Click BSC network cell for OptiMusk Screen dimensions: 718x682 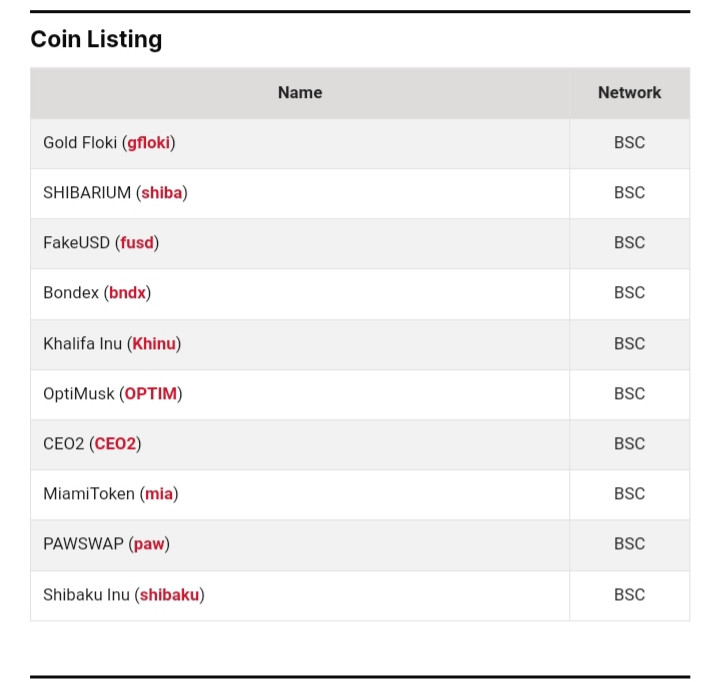tap(629, 394)
